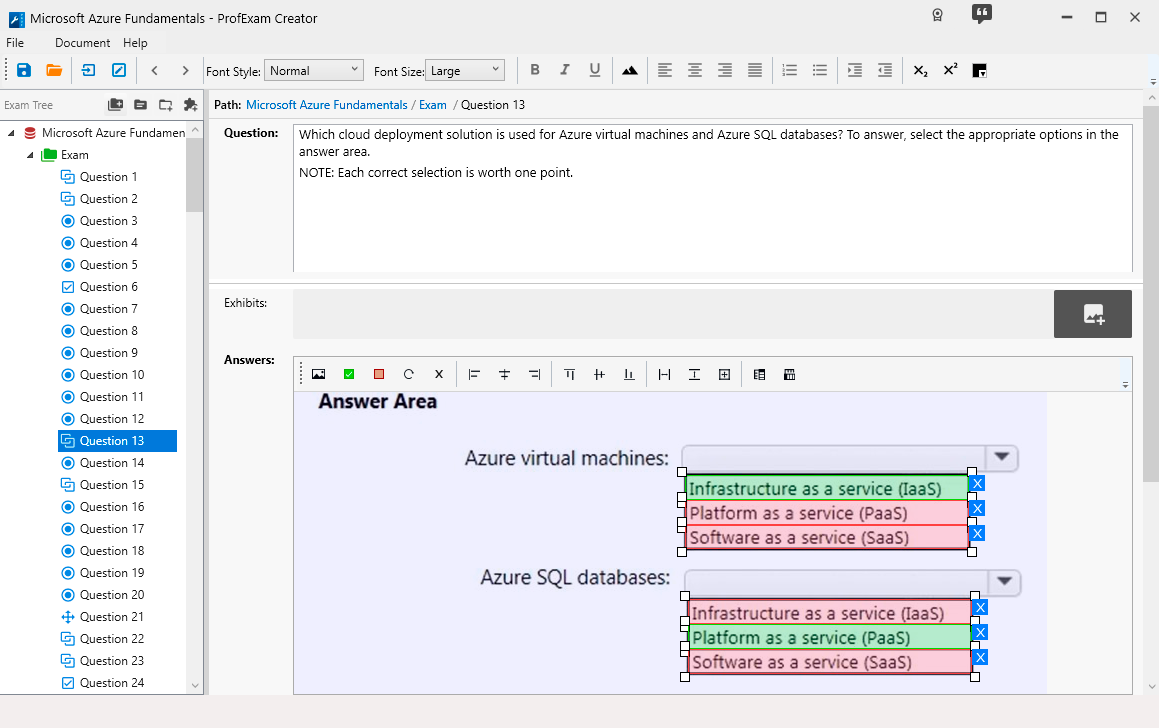Apply numbered list formatting
This screenshot has height=728, width=1159.
(x=789, y=70)
